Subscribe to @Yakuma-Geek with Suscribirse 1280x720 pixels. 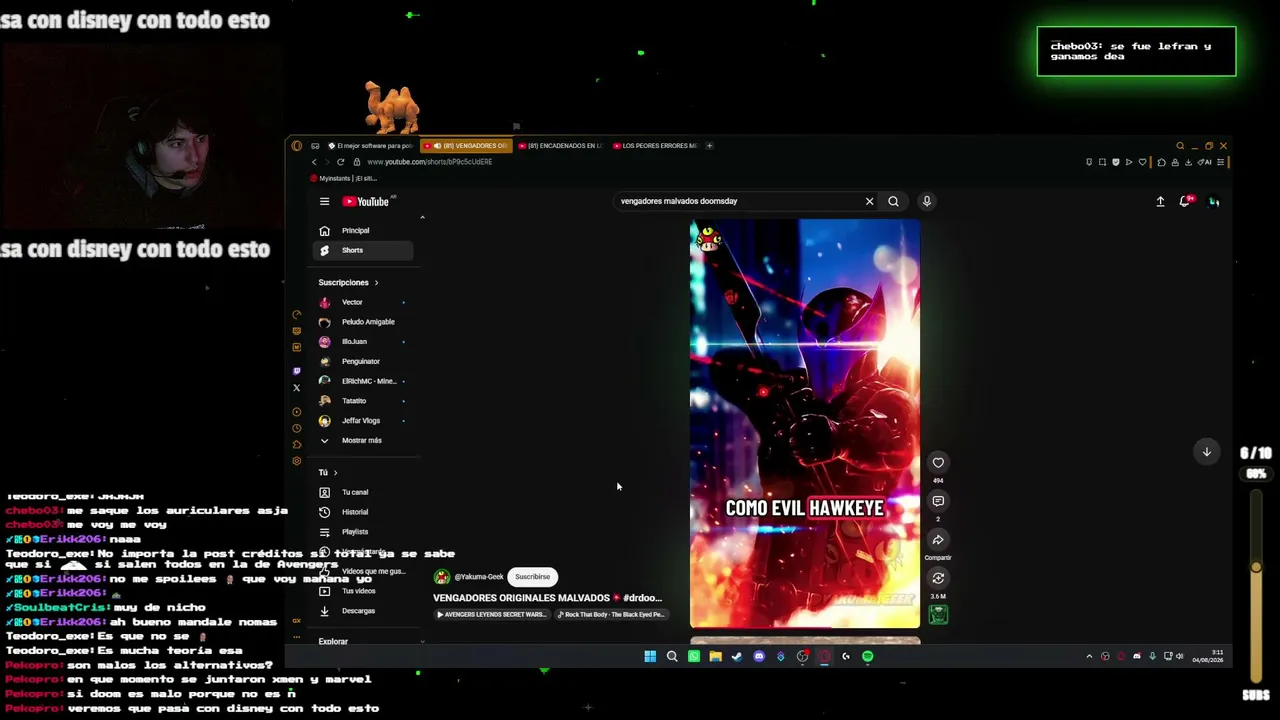(x=532, y=577)
